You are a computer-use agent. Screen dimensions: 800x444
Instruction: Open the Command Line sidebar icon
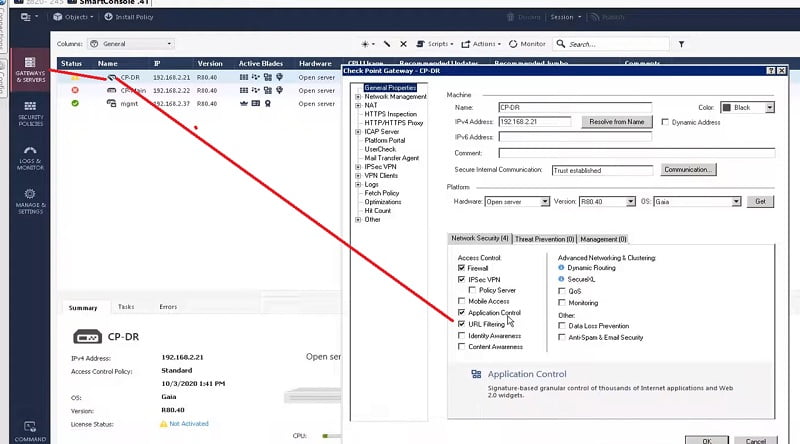point(30,431)
